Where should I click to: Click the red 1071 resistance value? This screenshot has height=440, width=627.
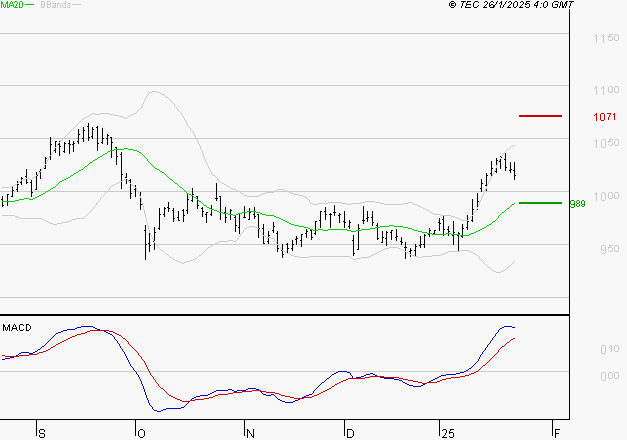[x=605, y=117]
